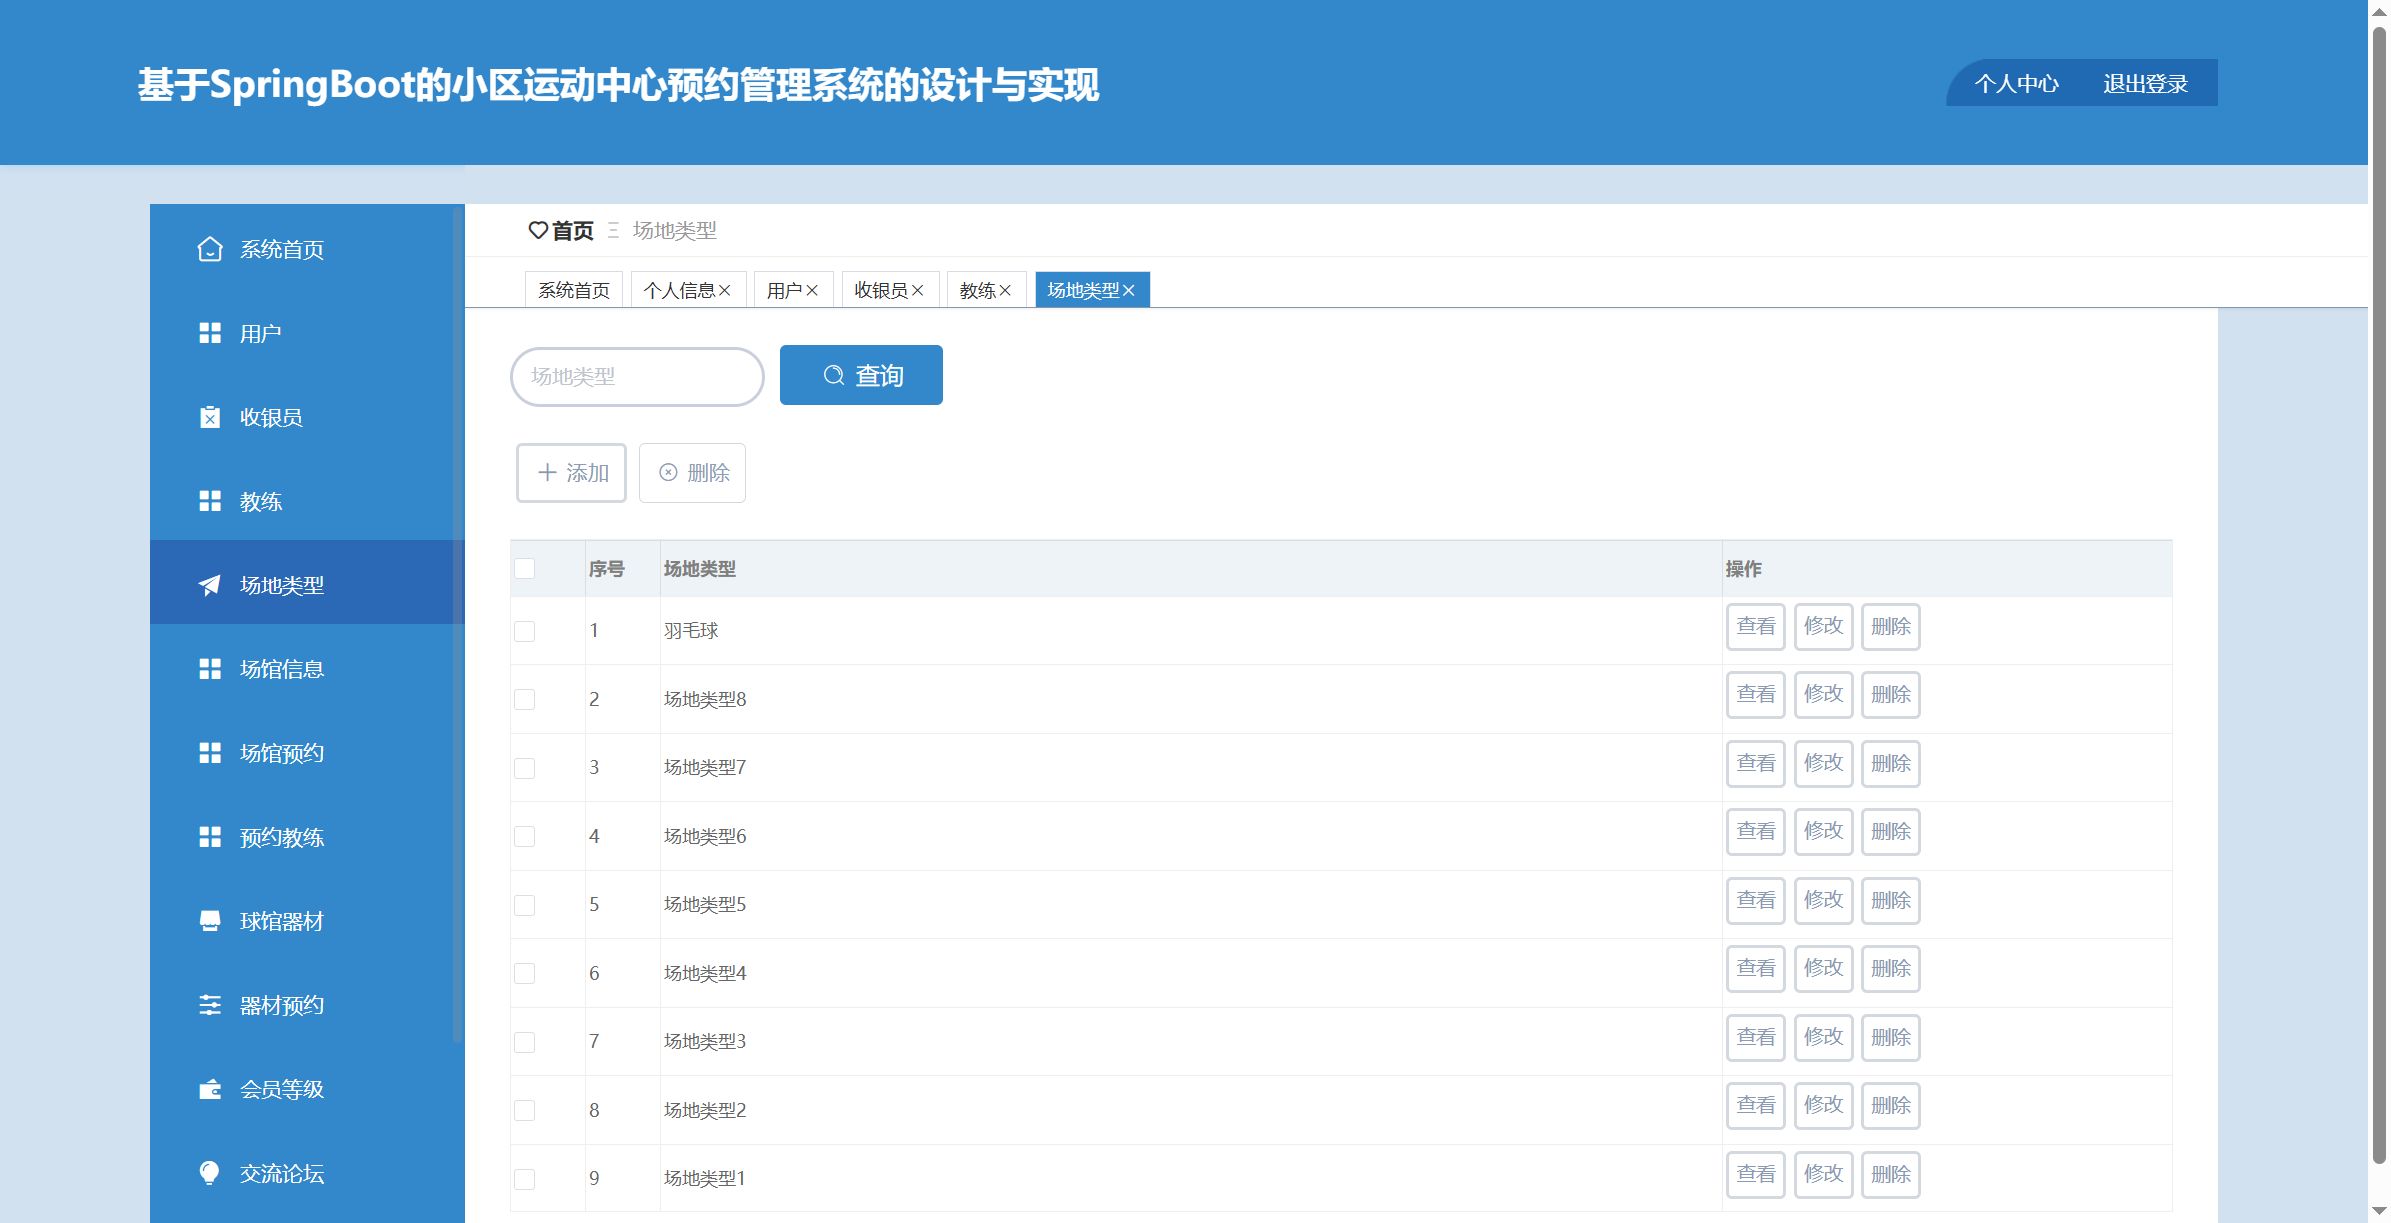This screenshot has height=1223, width=2391.
Task: Click 修改 for 场地类型2
Action: tap(1824, 1106)
